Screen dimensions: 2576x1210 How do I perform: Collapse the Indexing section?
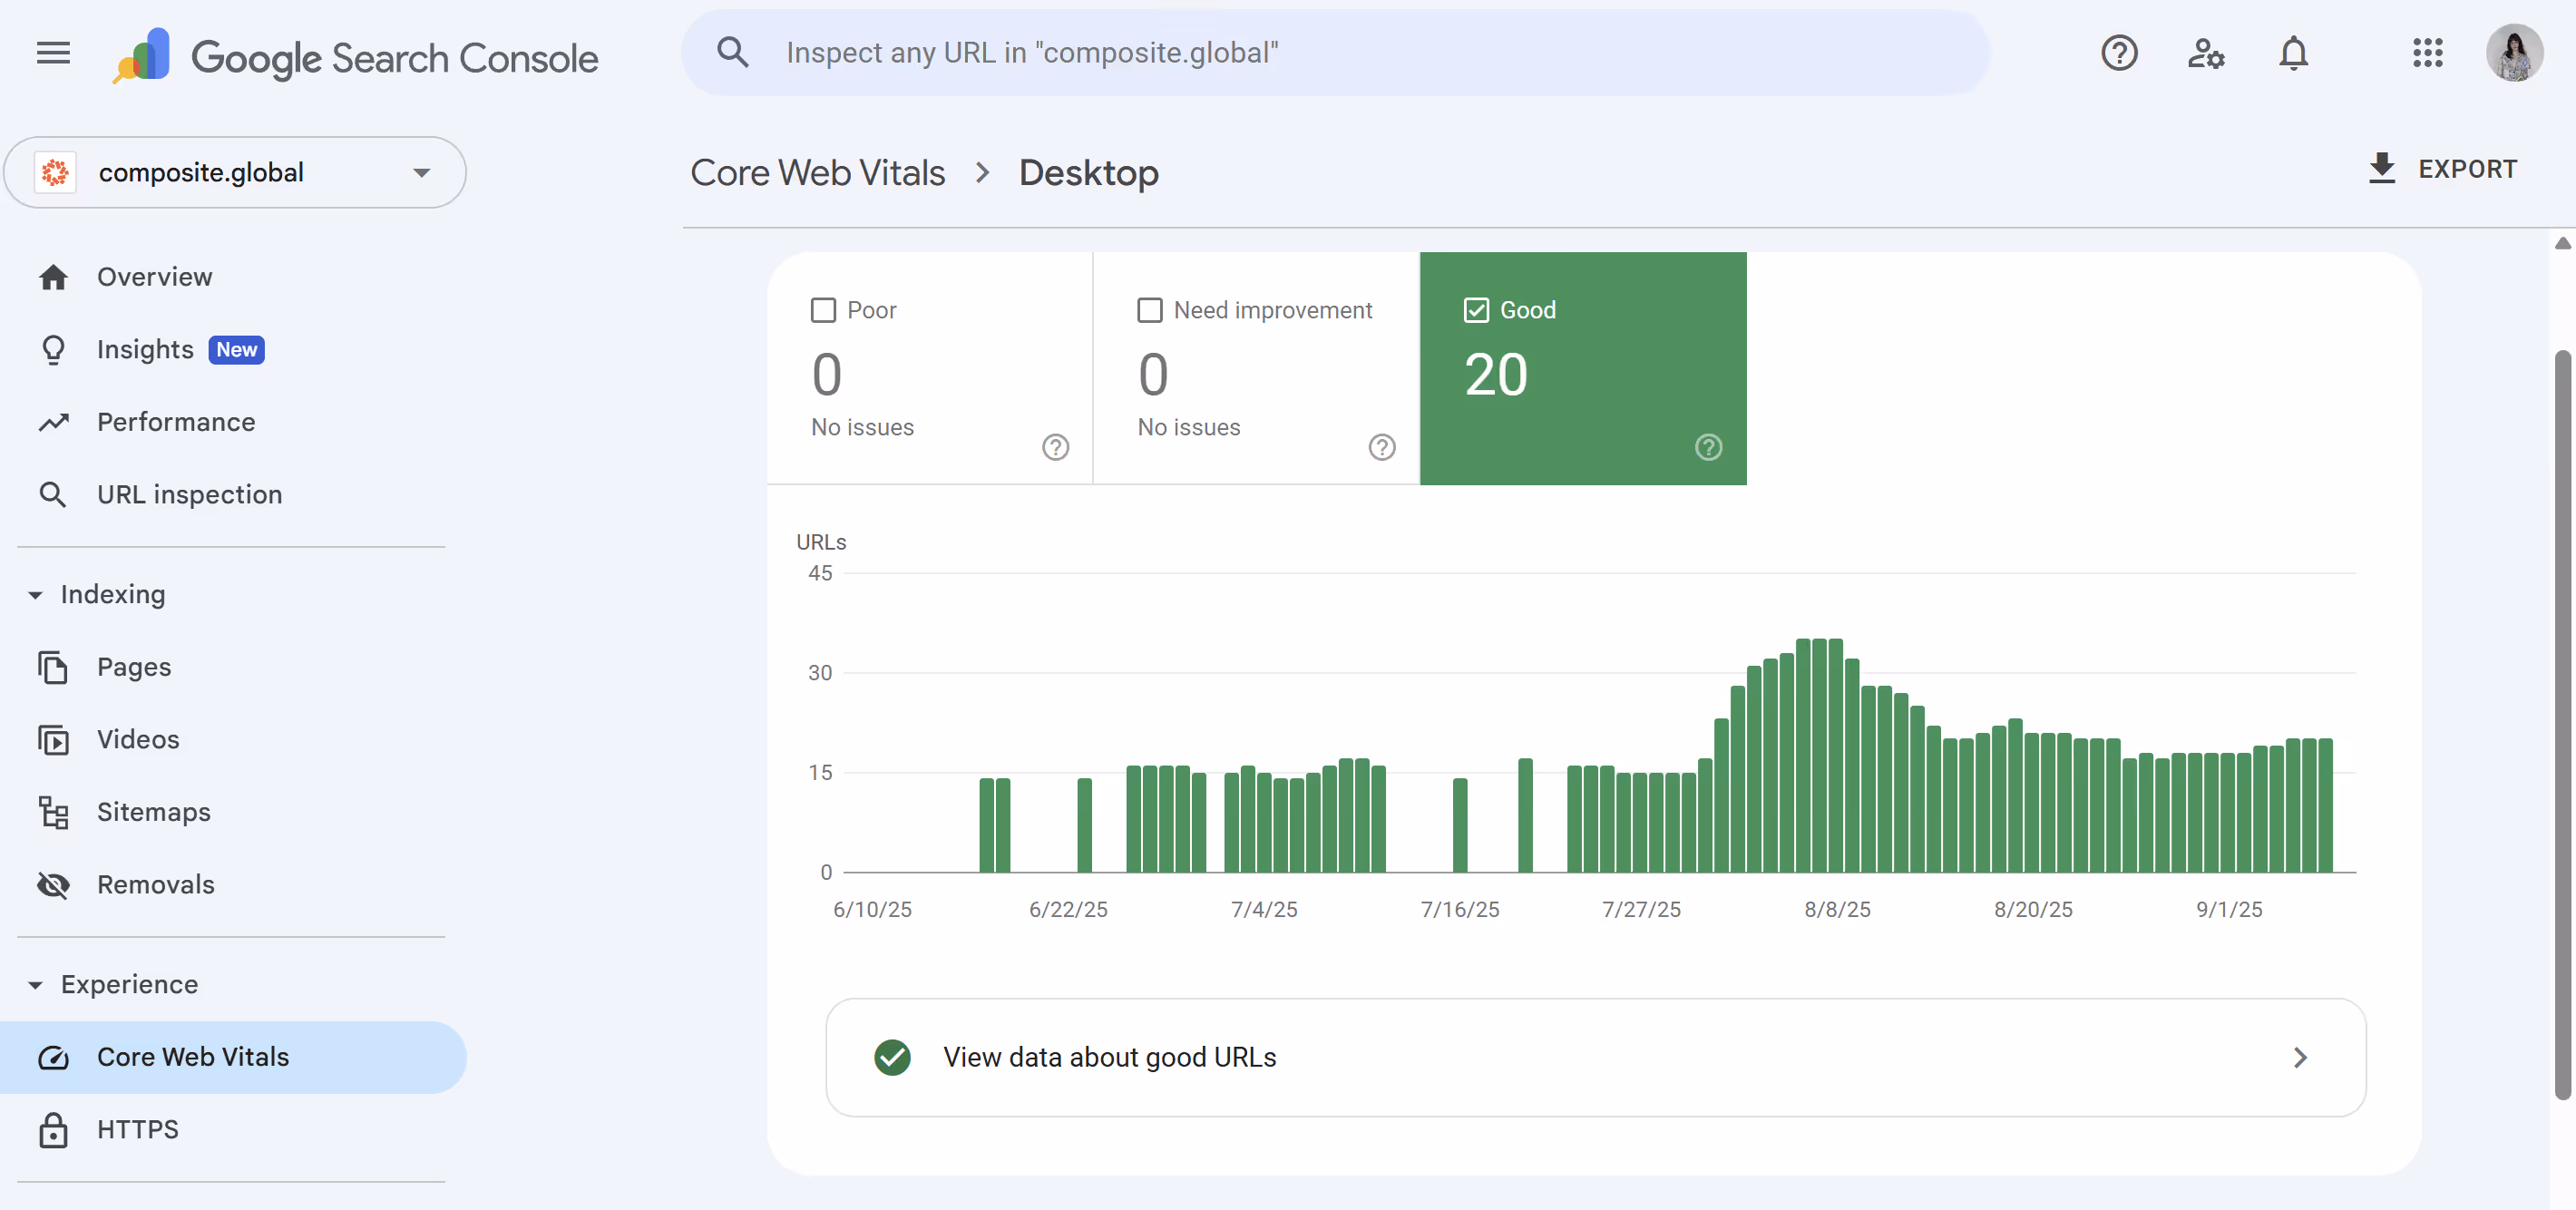(36, 594)
